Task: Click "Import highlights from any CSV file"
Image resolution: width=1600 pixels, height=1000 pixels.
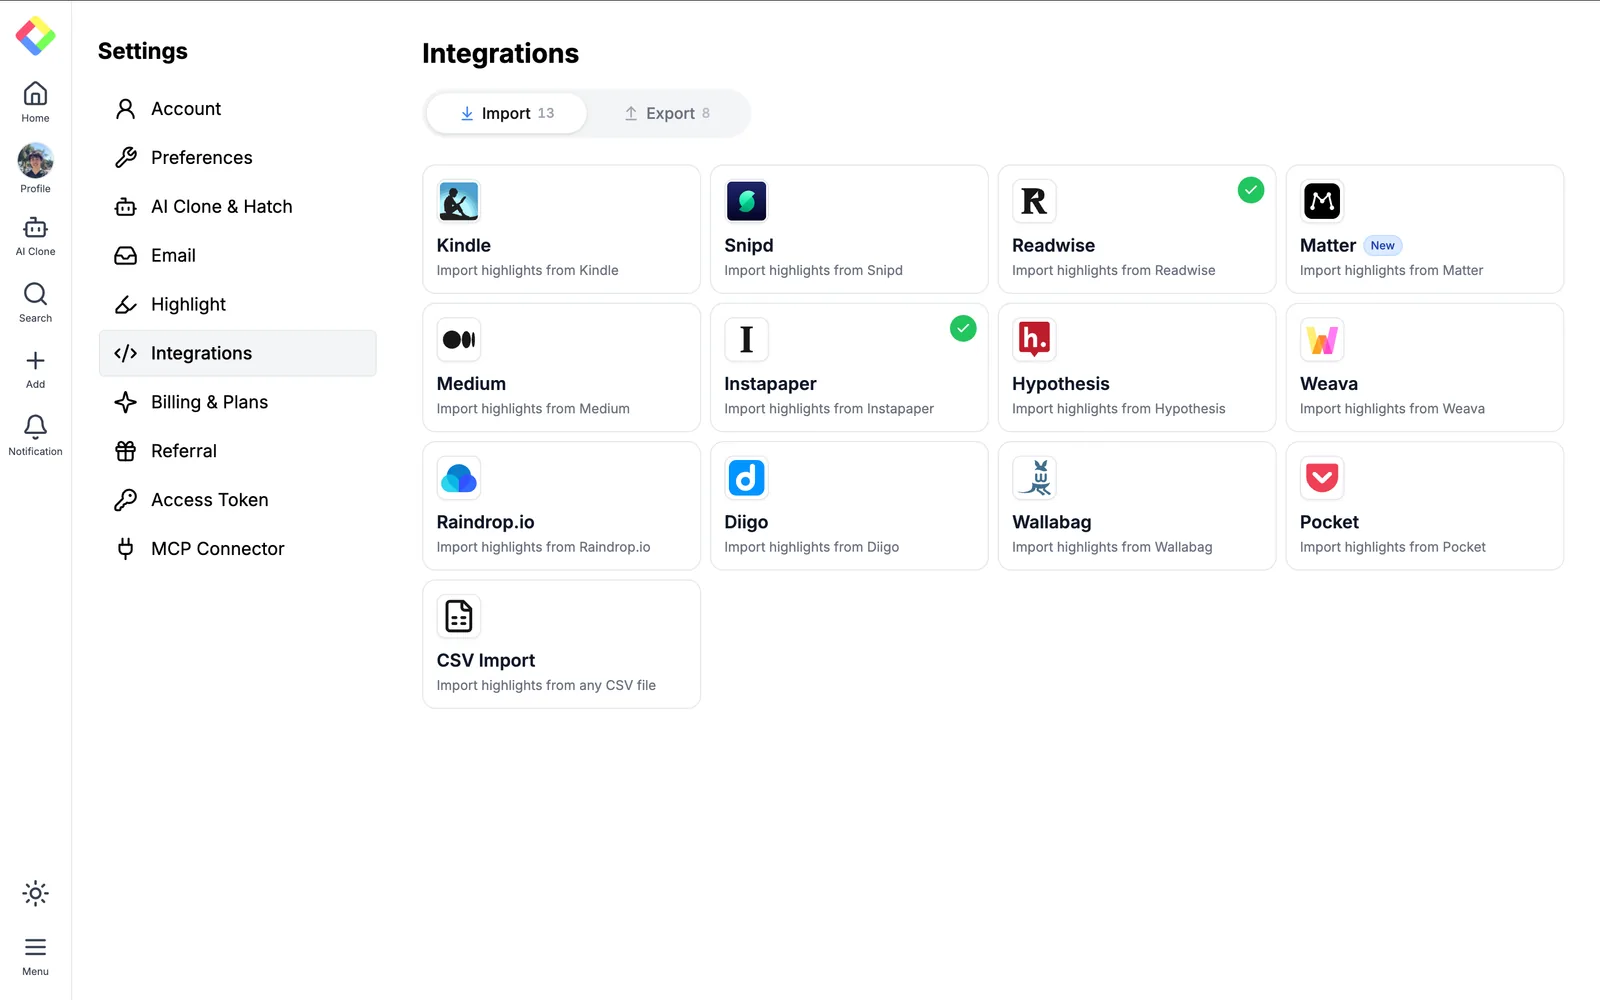Action: pos(546,686)
